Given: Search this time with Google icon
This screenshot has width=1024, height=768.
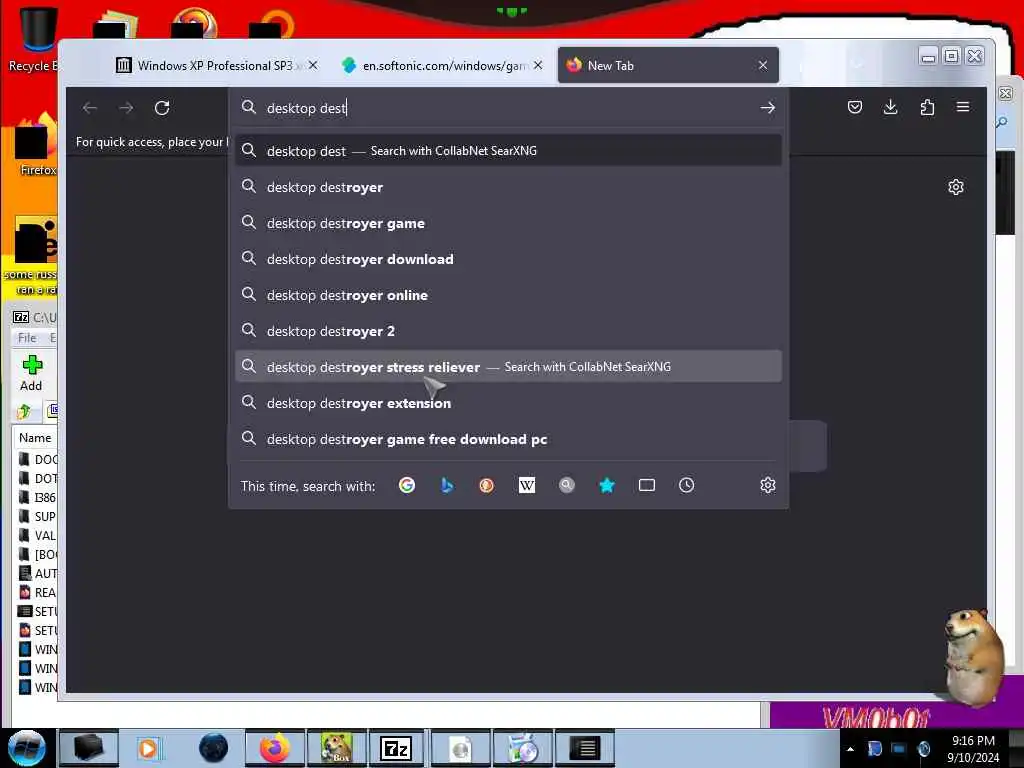Looking at the screenshot, I should [407, 485].
